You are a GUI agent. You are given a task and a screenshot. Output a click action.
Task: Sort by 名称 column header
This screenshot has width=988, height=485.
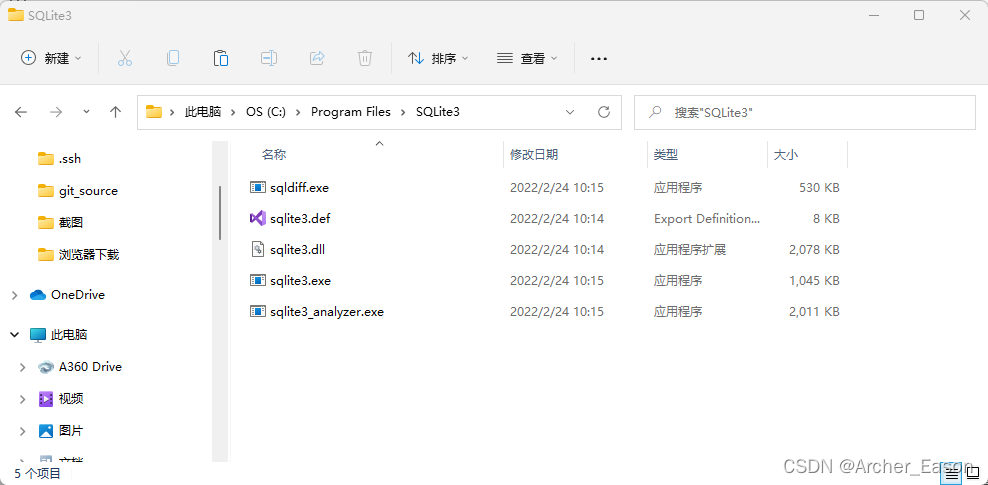tap(274, 154)
